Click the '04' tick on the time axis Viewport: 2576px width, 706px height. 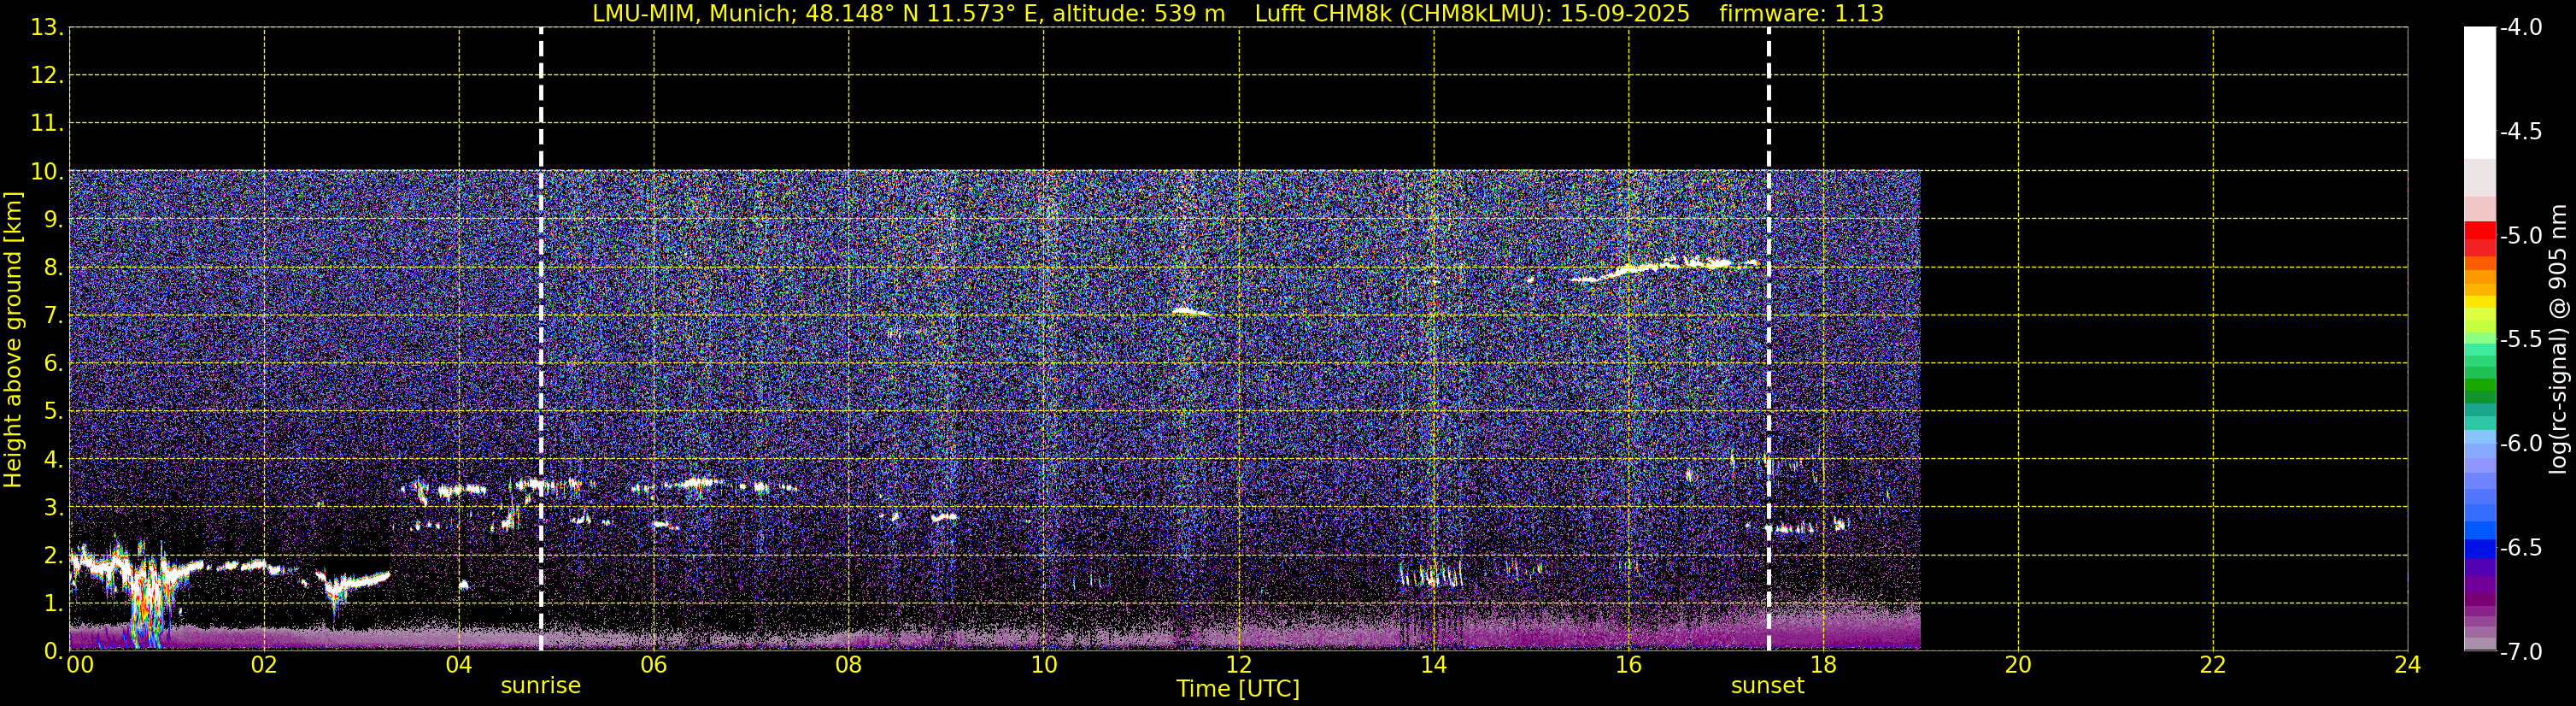click(x=459, y=665)
